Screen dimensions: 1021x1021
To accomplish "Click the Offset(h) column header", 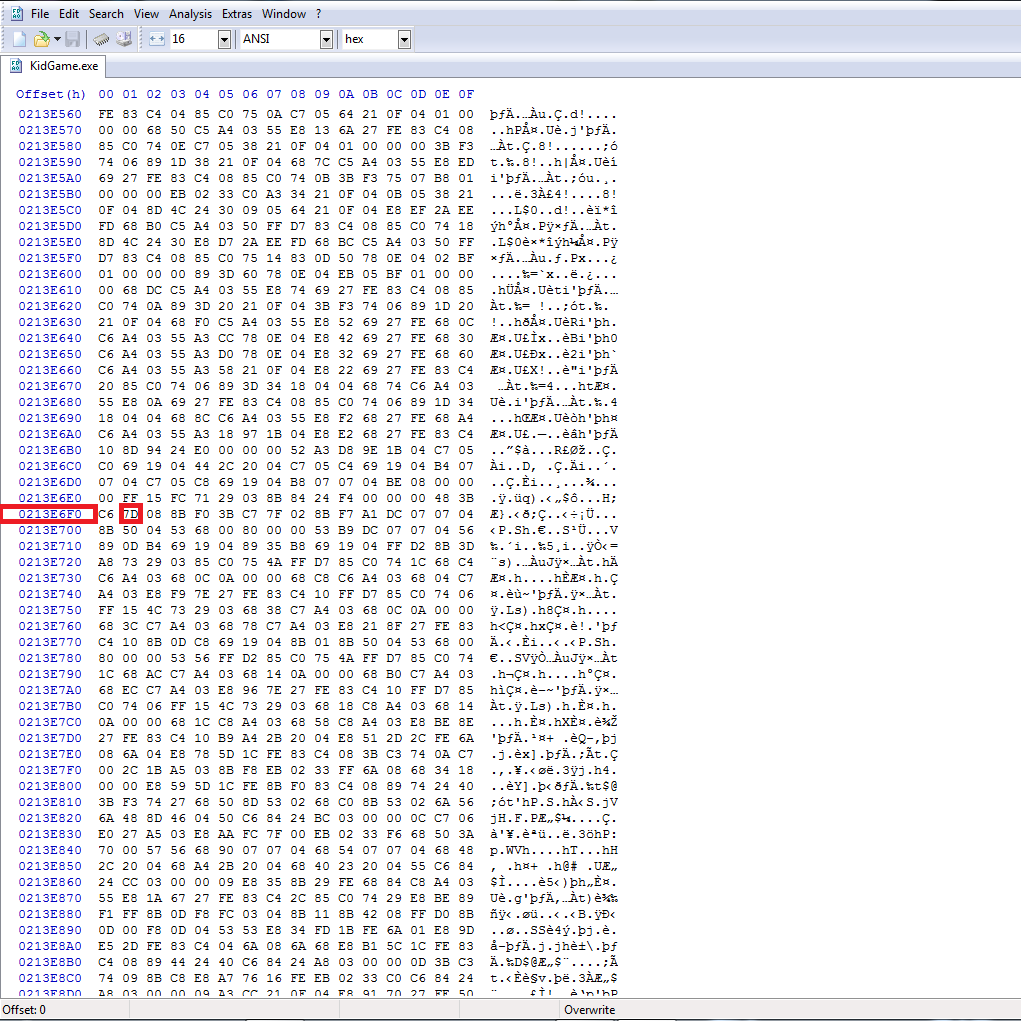I will [x=51, y=94].
